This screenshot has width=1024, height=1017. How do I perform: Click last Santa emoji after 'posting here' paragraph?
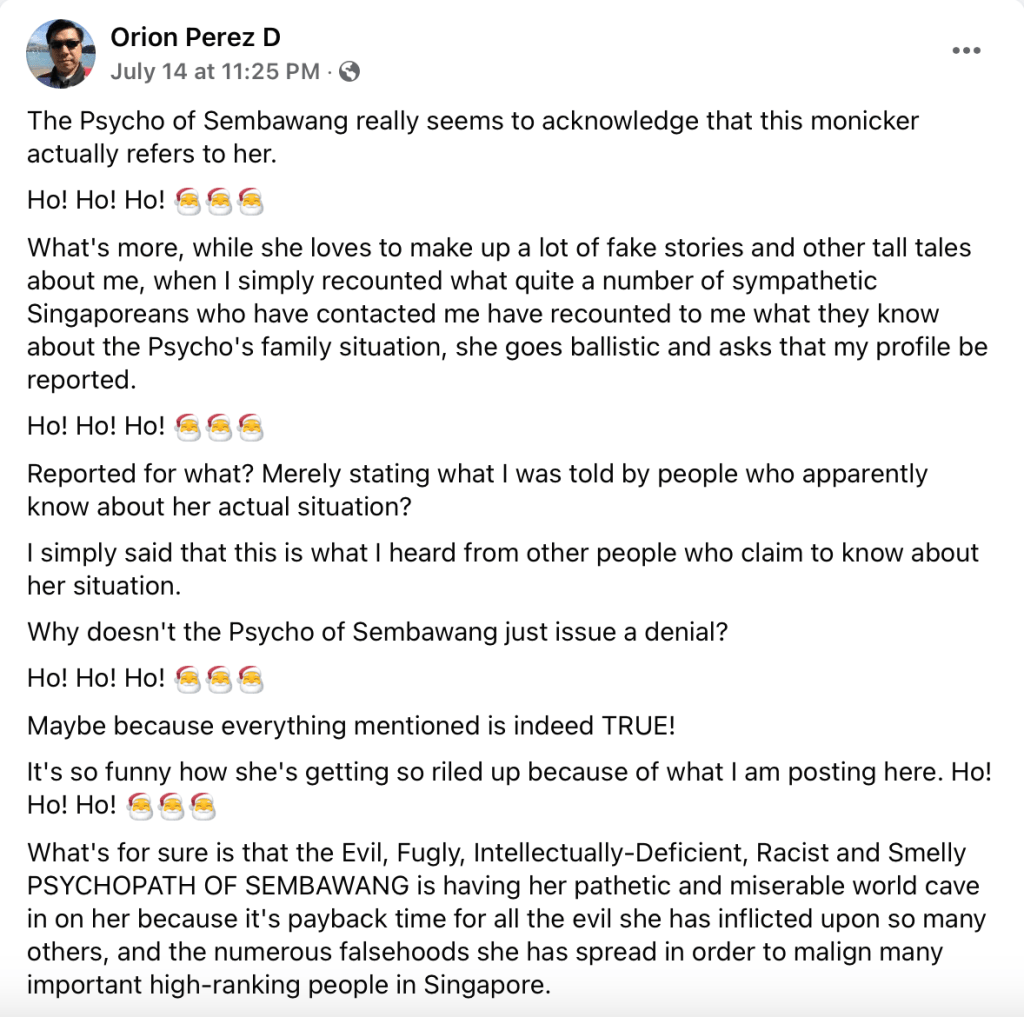pos(203,805)
